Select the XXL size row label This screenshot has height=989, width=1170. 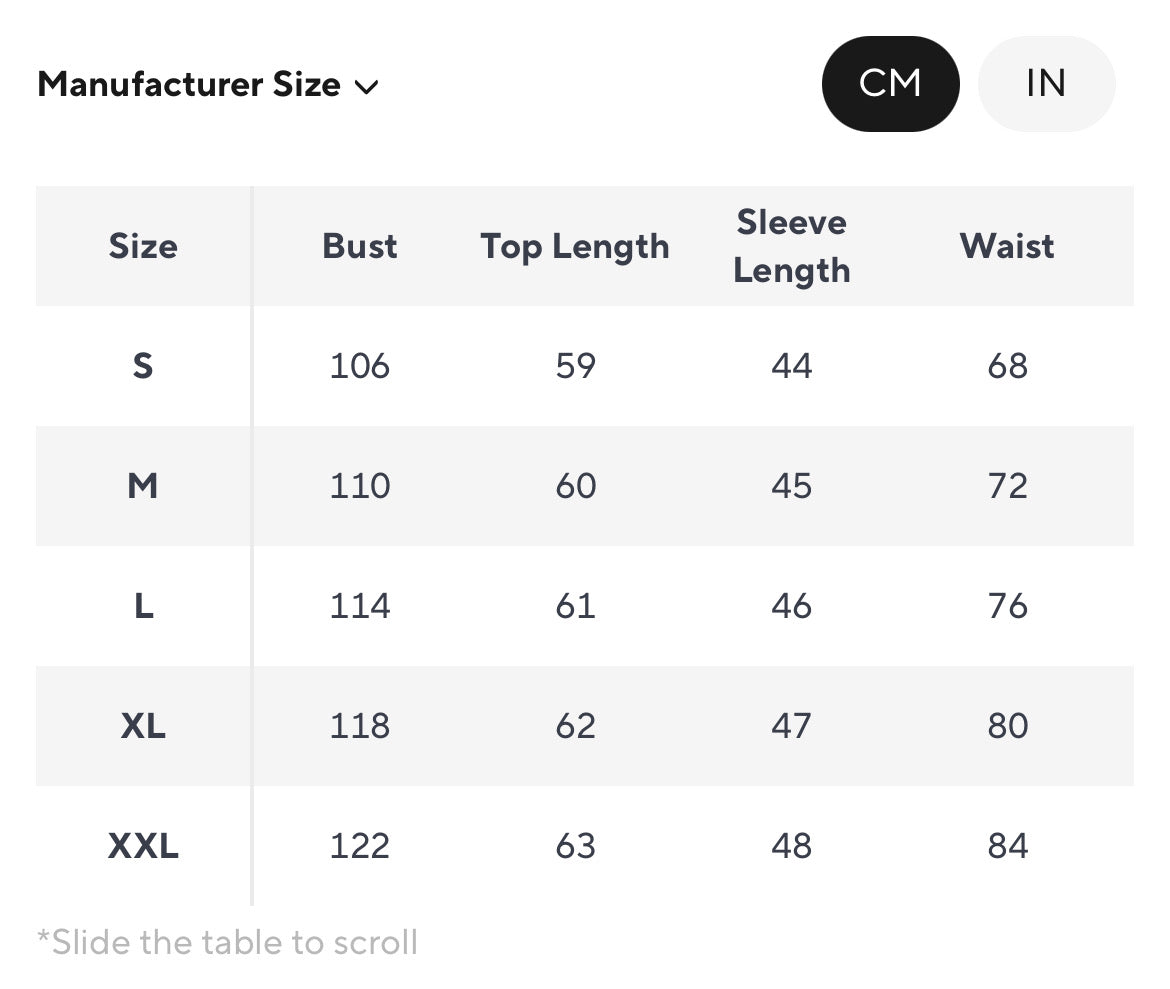coord(143,846)
